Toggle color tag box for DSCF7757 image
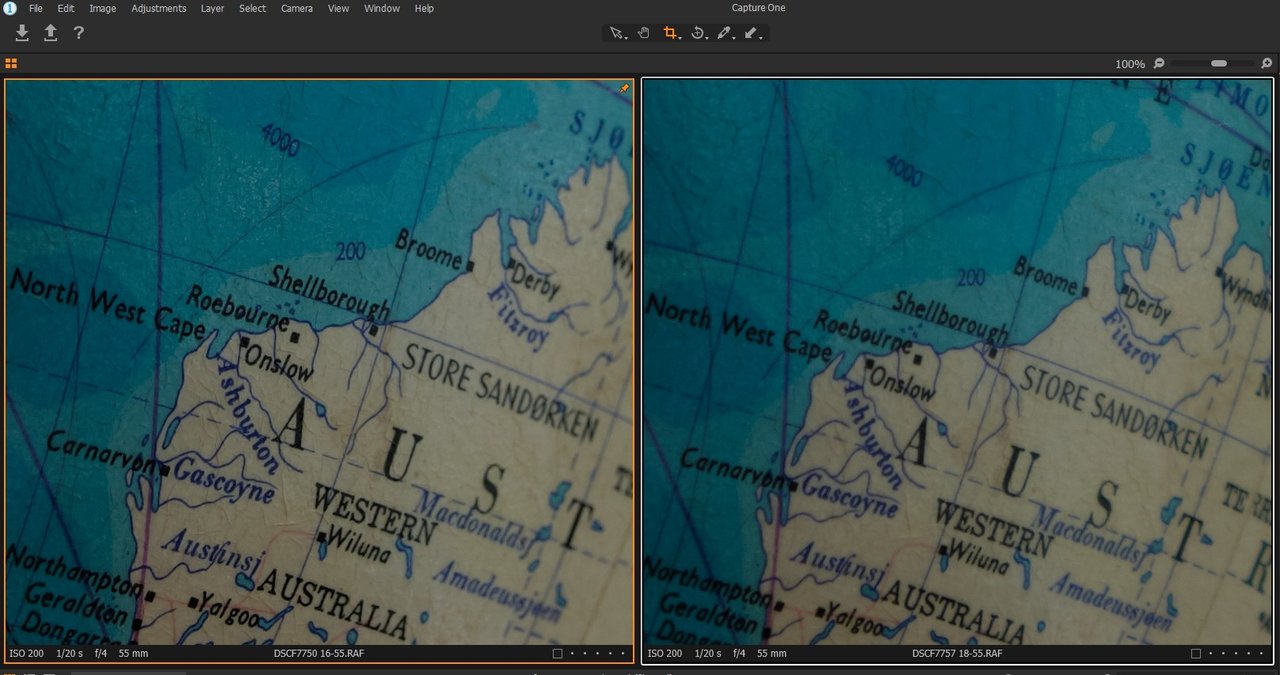 [x=1197, y=653]
